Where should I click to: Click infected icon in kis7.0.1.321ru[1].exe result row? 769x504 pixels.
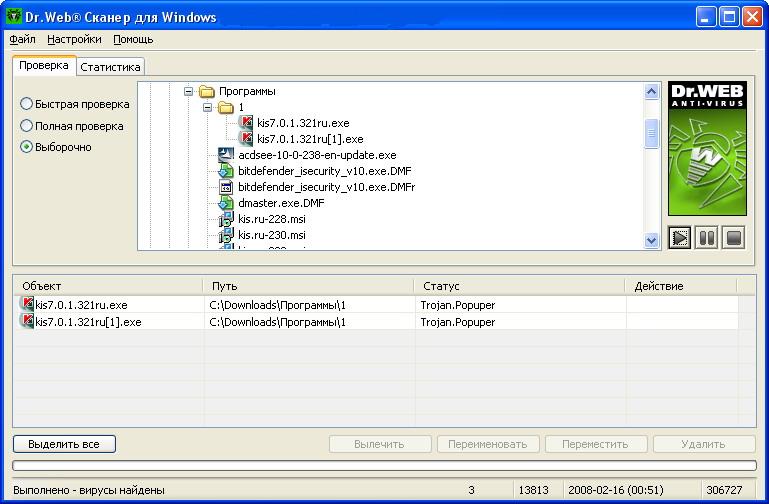tap(27, 321)
